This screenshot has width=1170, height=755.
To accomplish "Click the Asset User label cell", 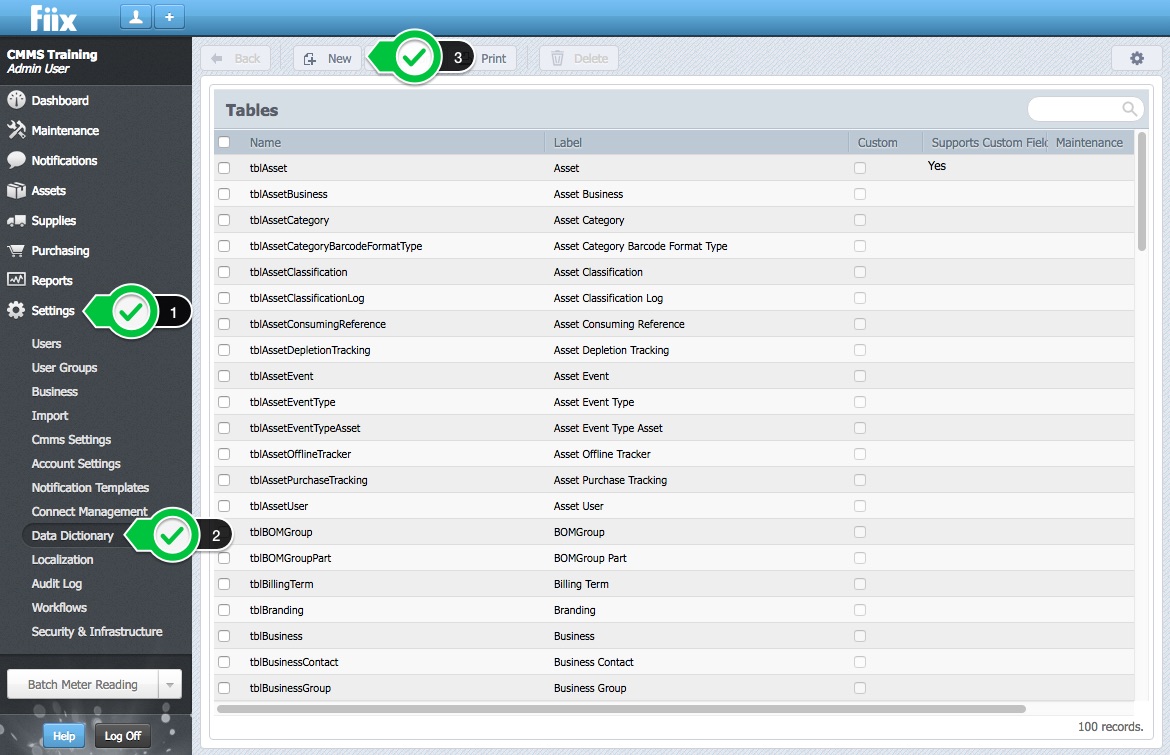I will tap(578, 506).
